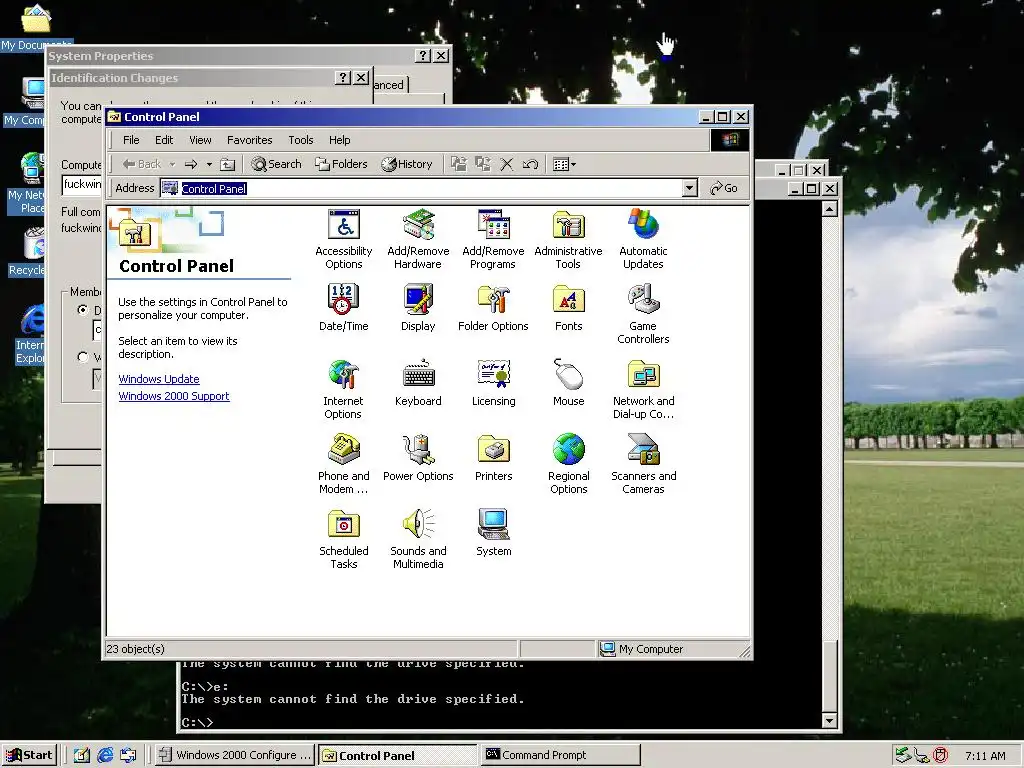Click the Delete toolbar icon
Image resolution: width=1024 pixels, height=768 pixels.
point(507,165)
